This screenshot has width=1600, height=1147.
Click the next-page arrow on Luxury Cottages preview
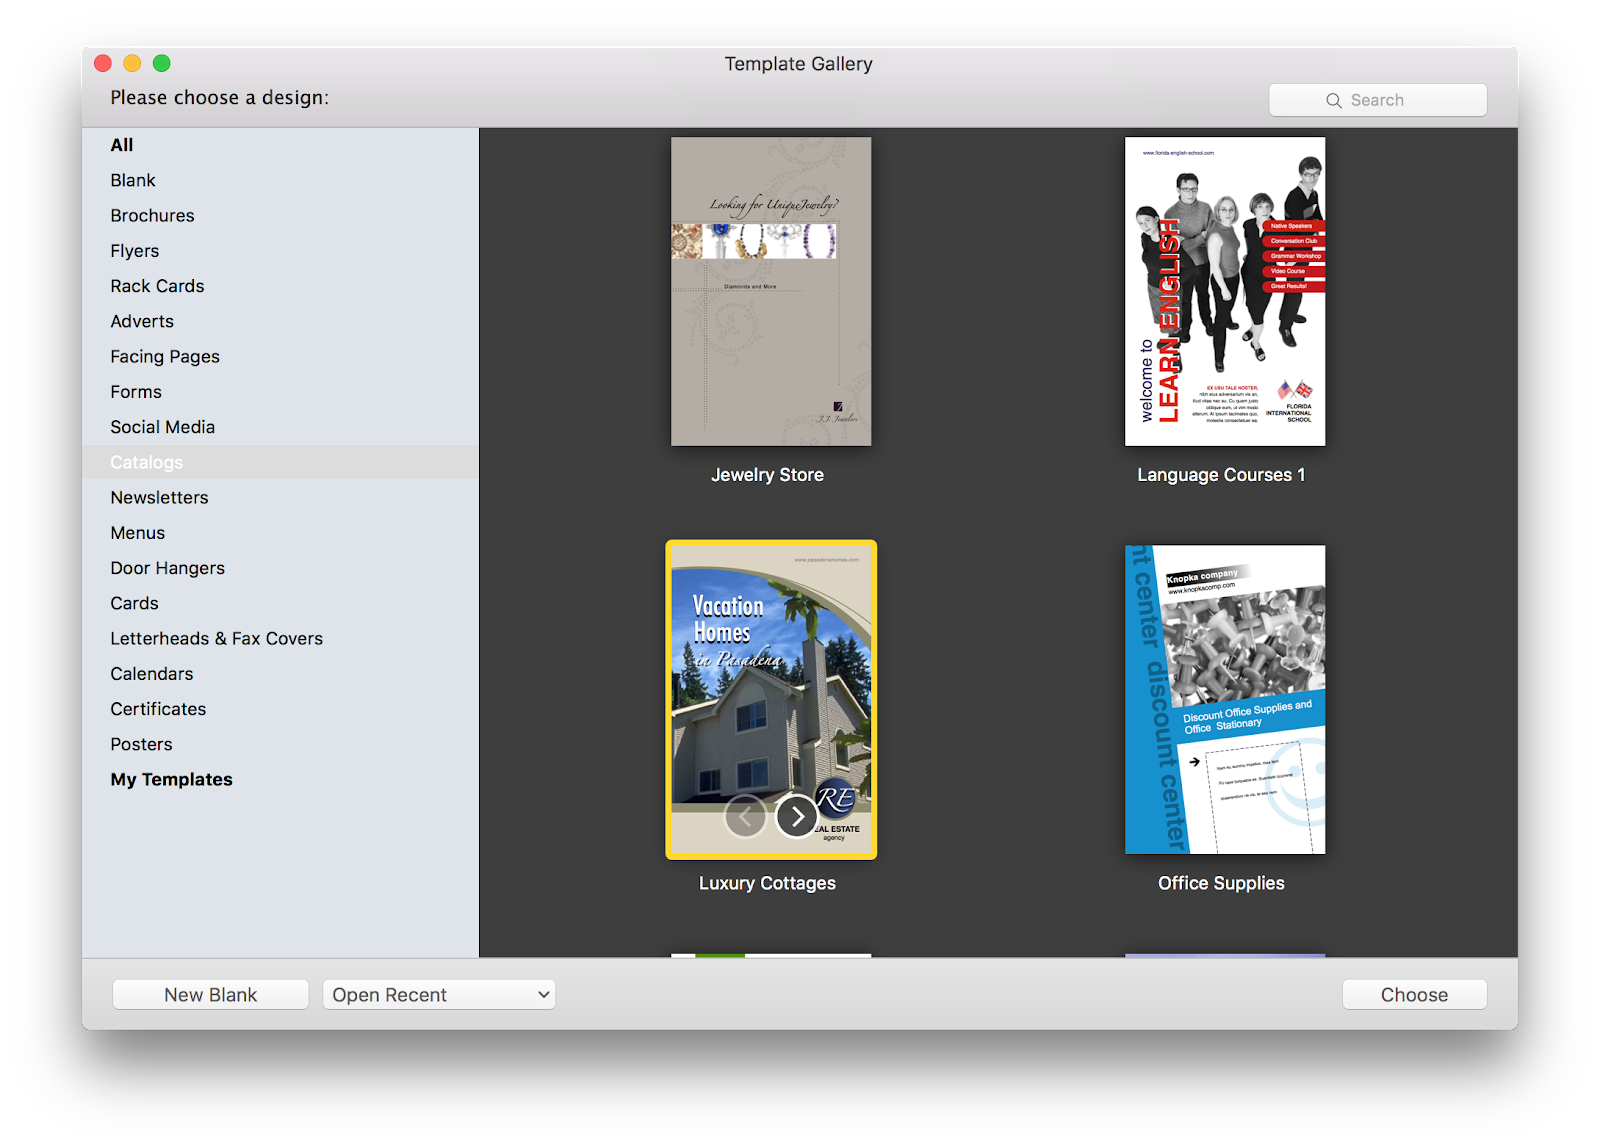[795, 816]
